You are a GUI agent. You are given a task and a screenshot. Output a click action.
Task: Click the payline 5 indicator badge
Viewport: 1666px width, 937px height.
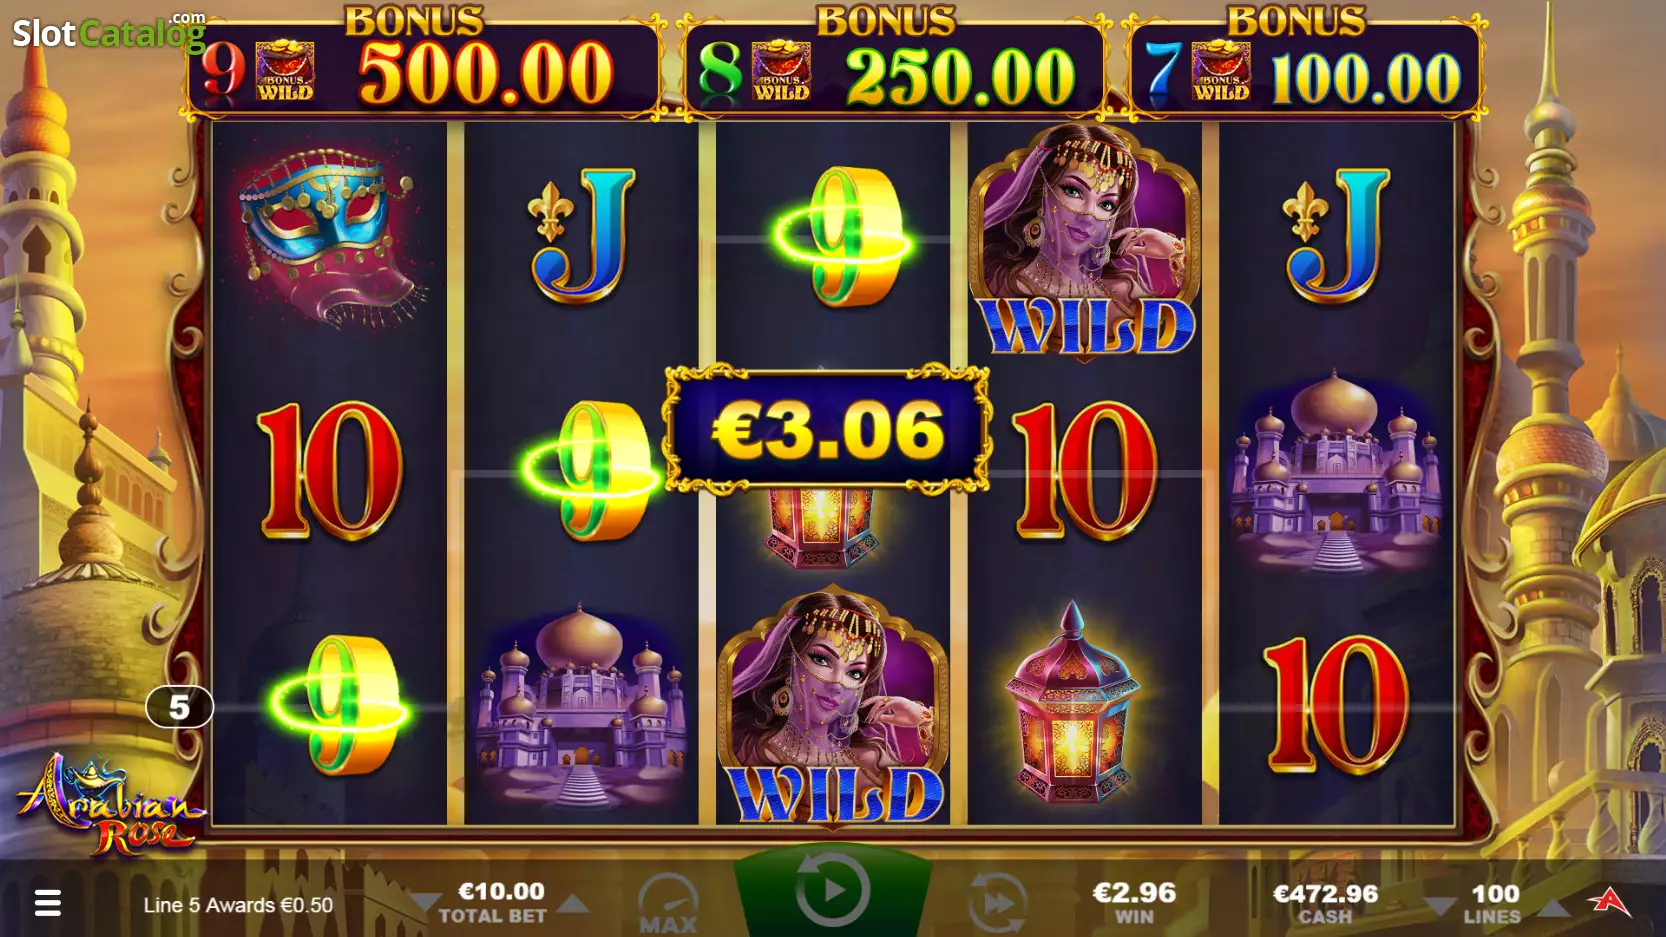point(179,707)
